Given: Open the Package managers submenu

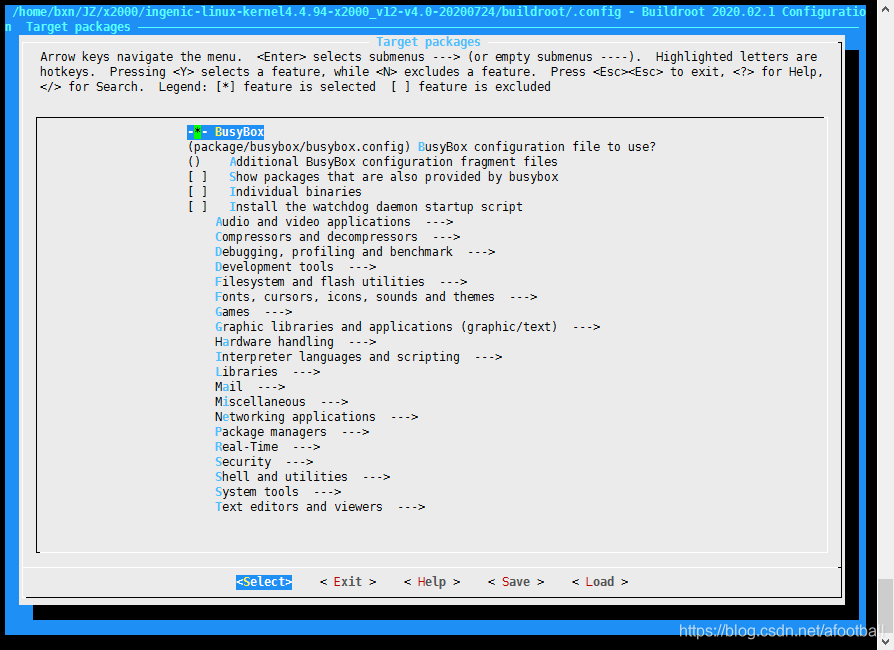Looking at the screenshot, I should pyautogui.click(x=292, y=432).
